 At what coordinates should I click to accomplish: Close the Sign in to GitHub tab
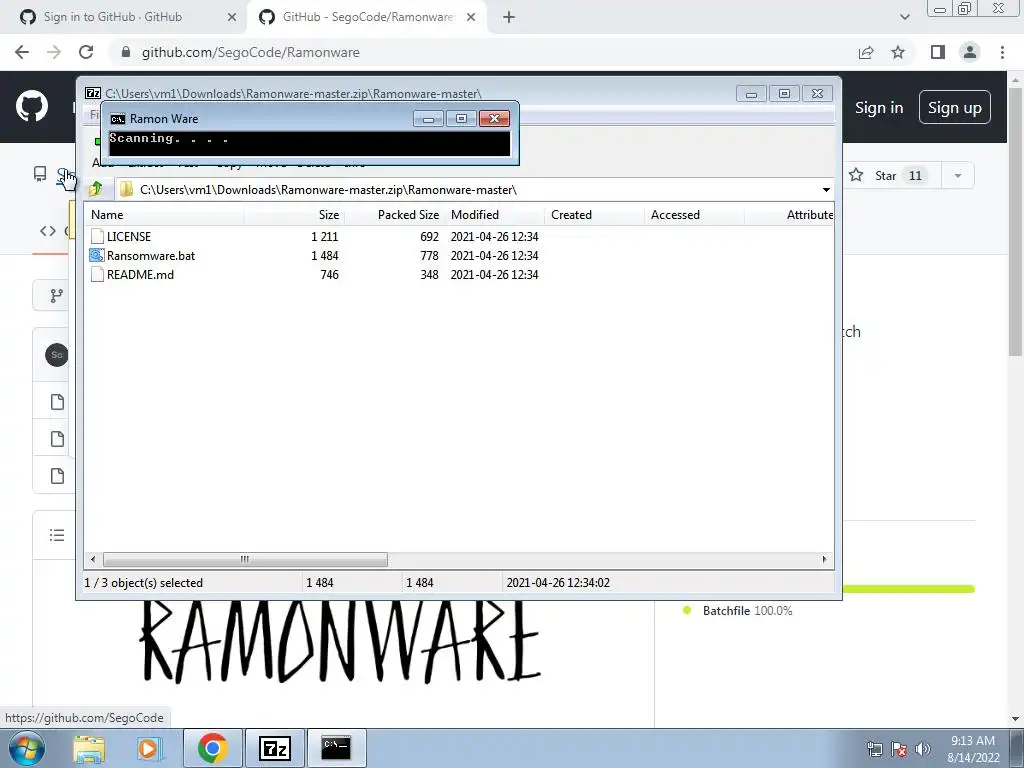pos(232,17)
